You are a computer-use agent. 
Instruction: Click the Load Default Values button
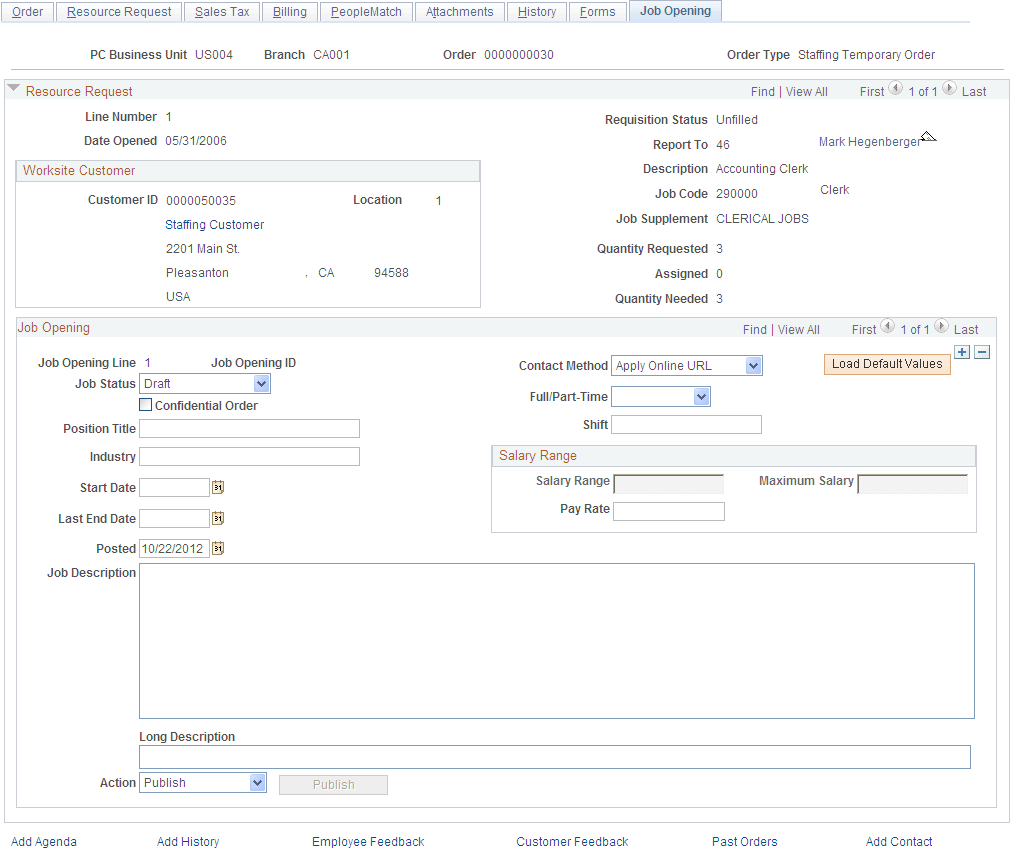(887, 364)
